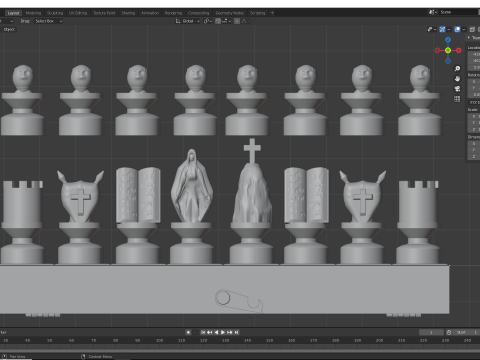The height and width of the screenshot is (360, 480).
Task: Switch to Compositing workspace
Action: coord(198,13)
